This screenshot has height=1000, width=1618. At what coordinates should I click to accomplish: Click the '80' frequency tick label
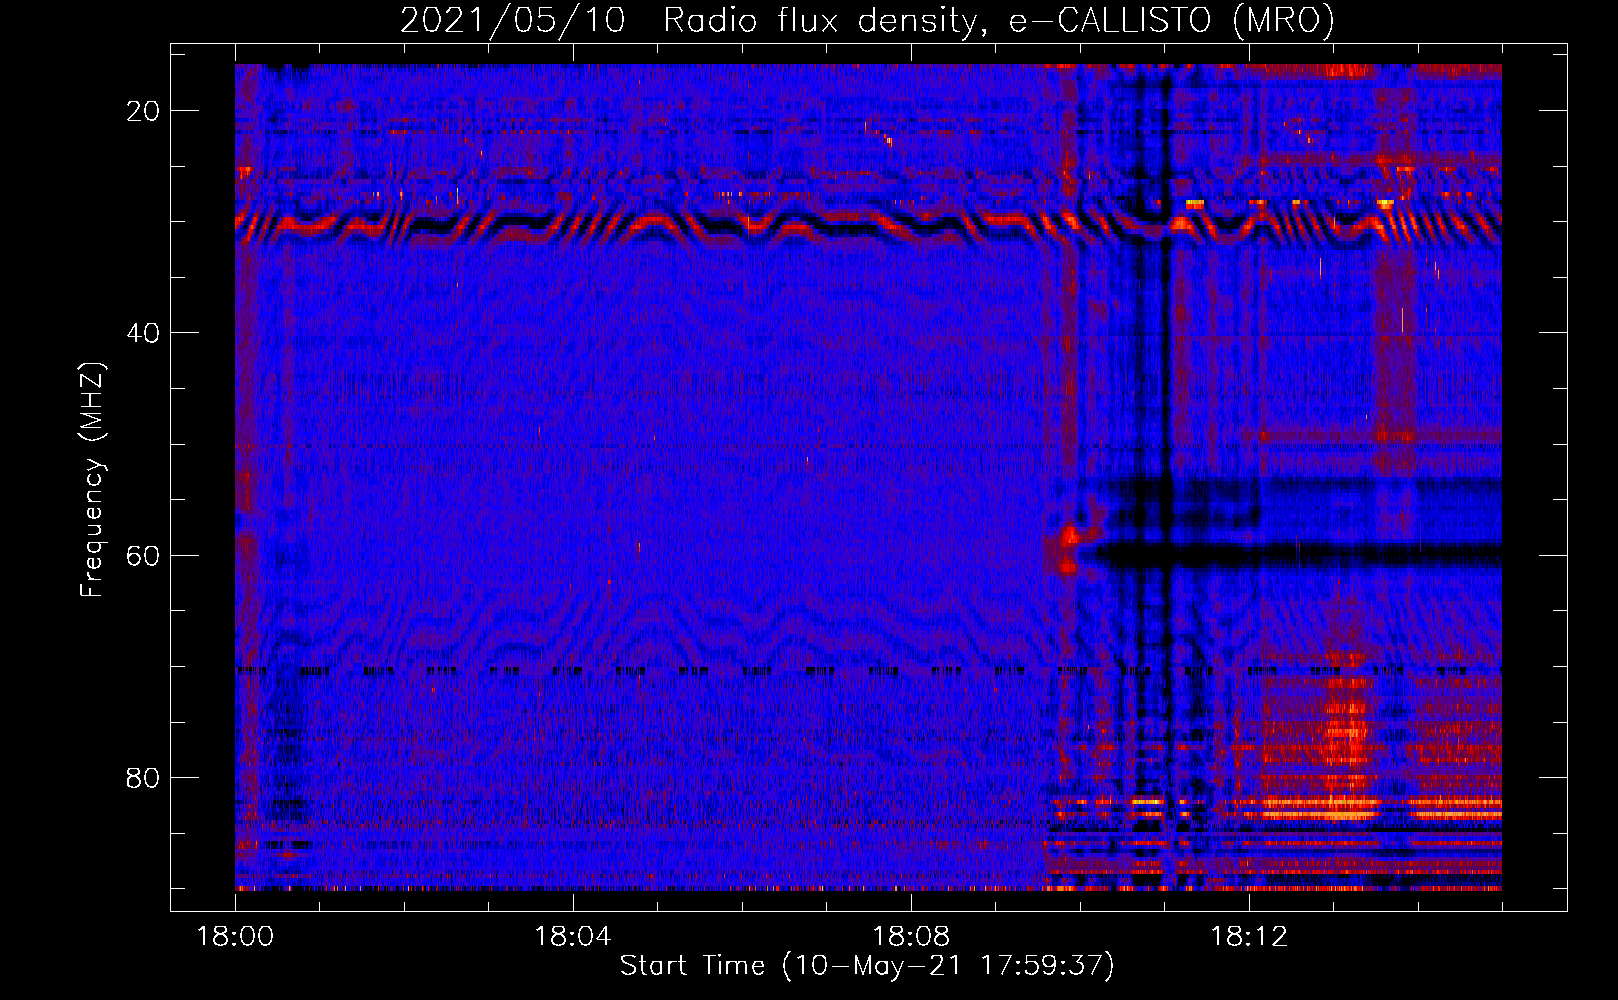144,777
